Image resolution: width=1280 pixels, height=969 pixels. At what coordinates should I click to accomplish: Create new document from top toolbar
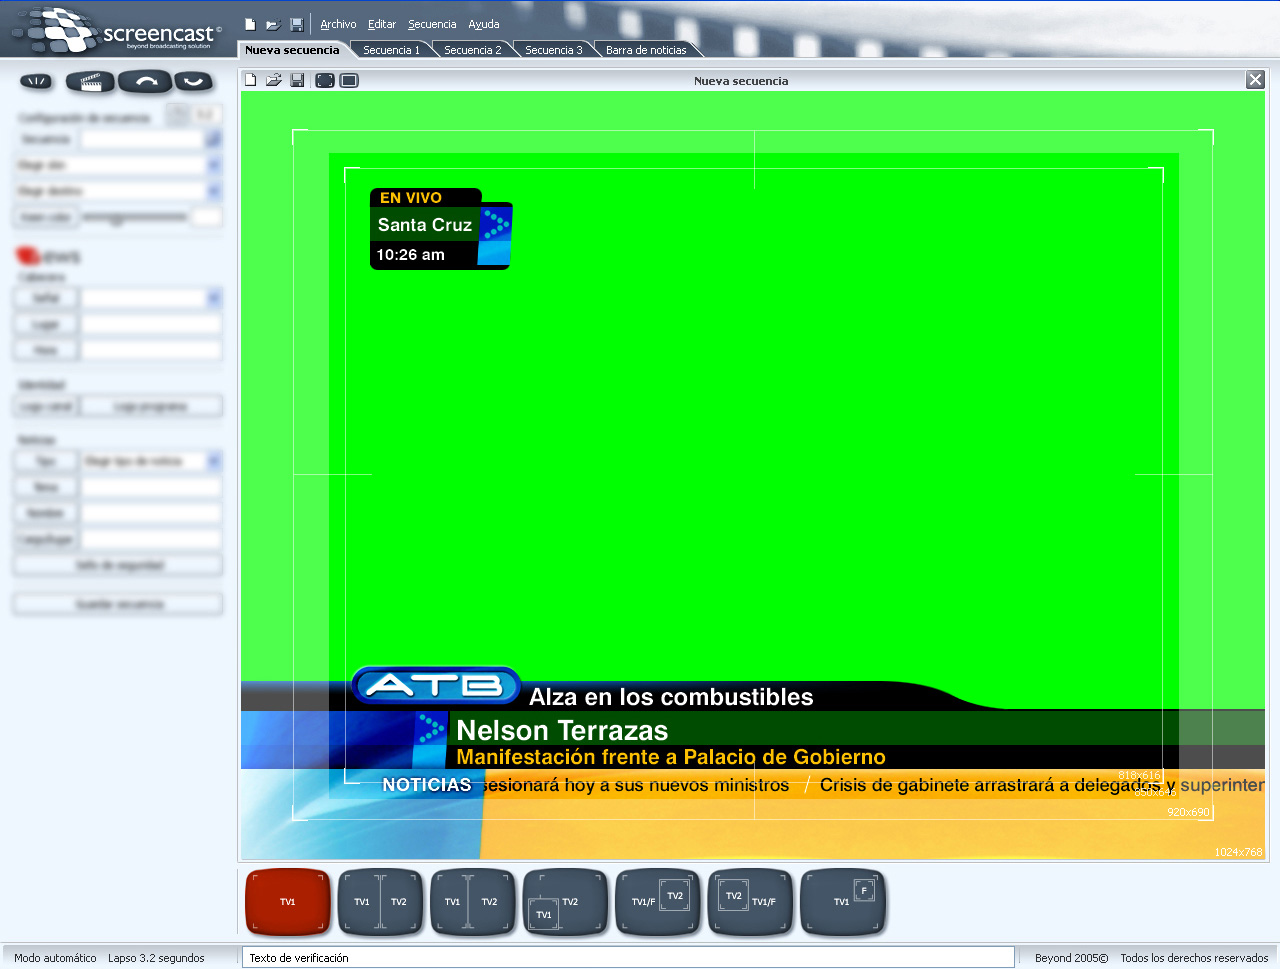coord(250,24)
